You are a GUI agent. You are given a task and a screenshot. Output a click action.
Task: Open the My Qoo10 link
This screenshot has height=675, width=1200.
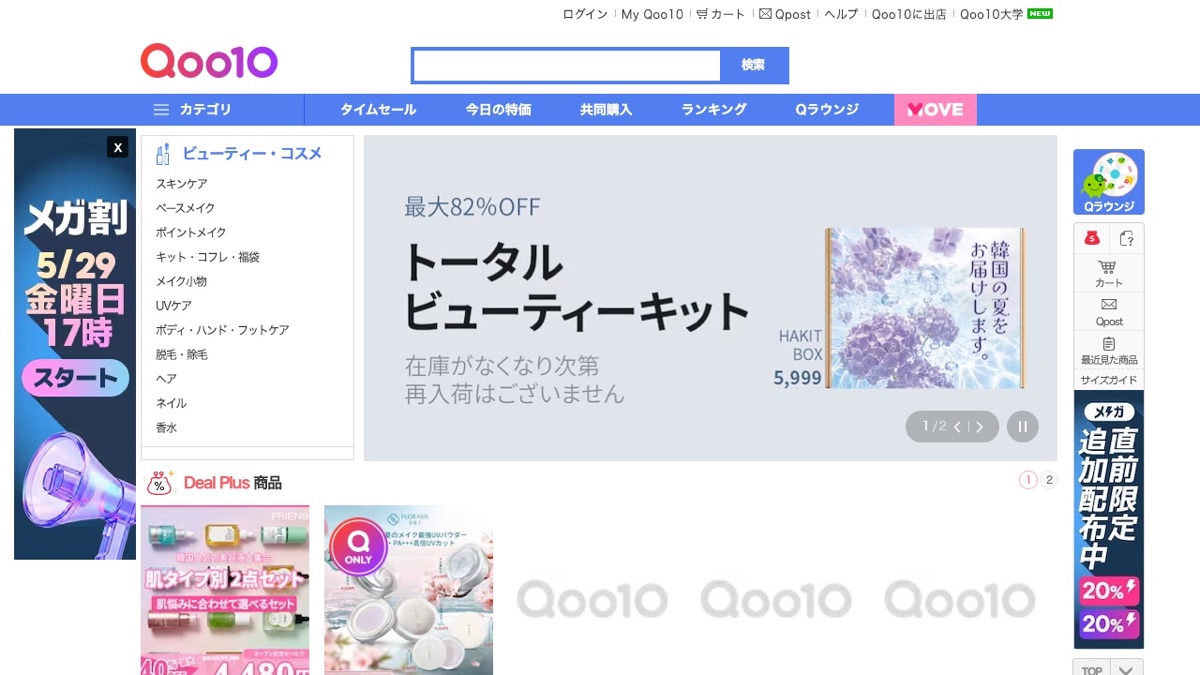point(652,14)
